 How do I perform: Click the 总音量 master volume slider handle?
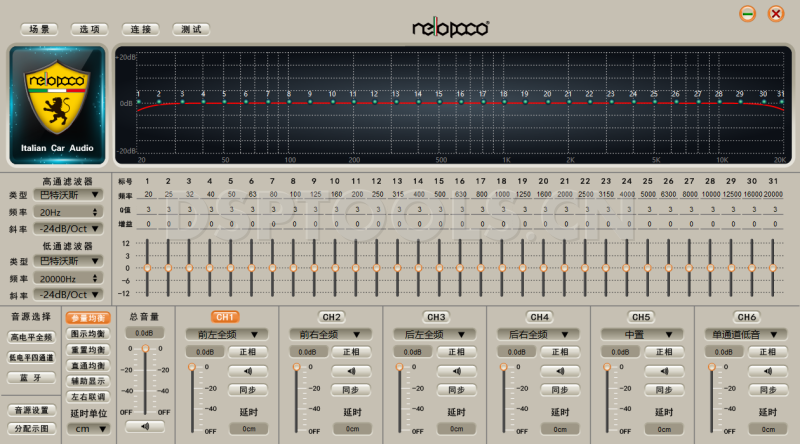[x=145, y=349]
